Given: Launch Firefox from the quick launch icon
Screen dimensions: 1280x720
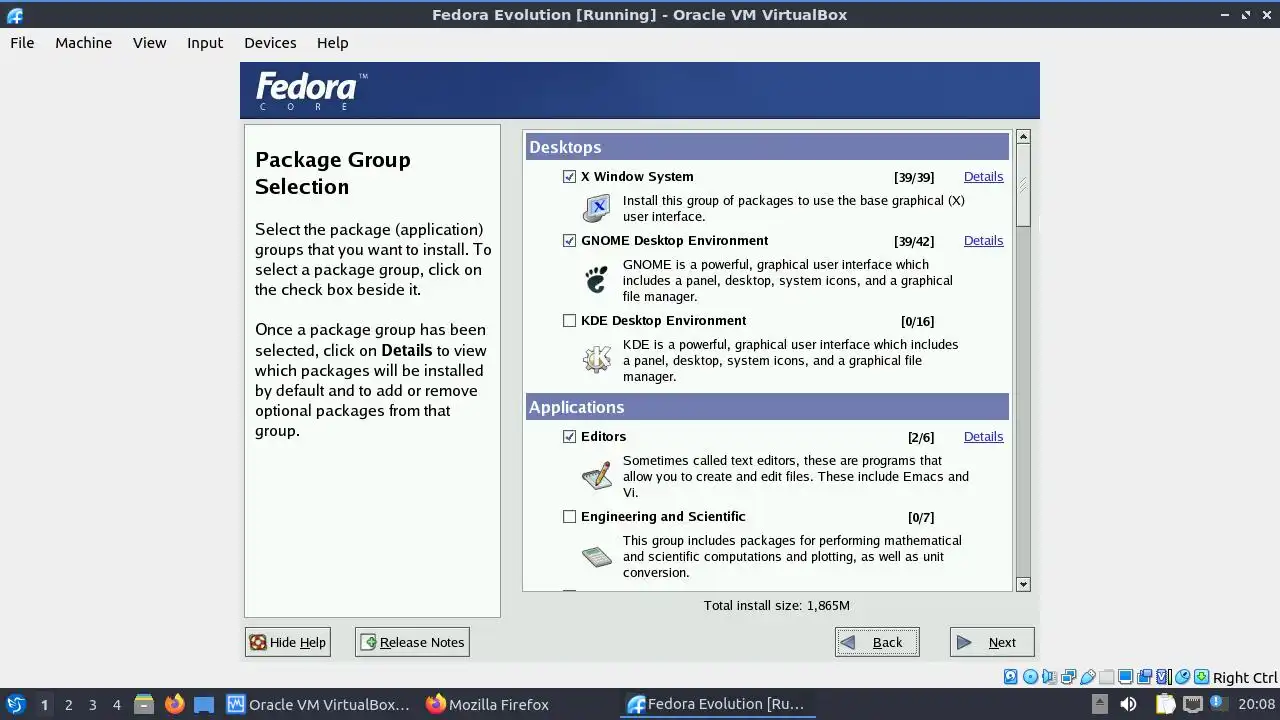Looking at the screenshot, I should click(x=175, y=704).
